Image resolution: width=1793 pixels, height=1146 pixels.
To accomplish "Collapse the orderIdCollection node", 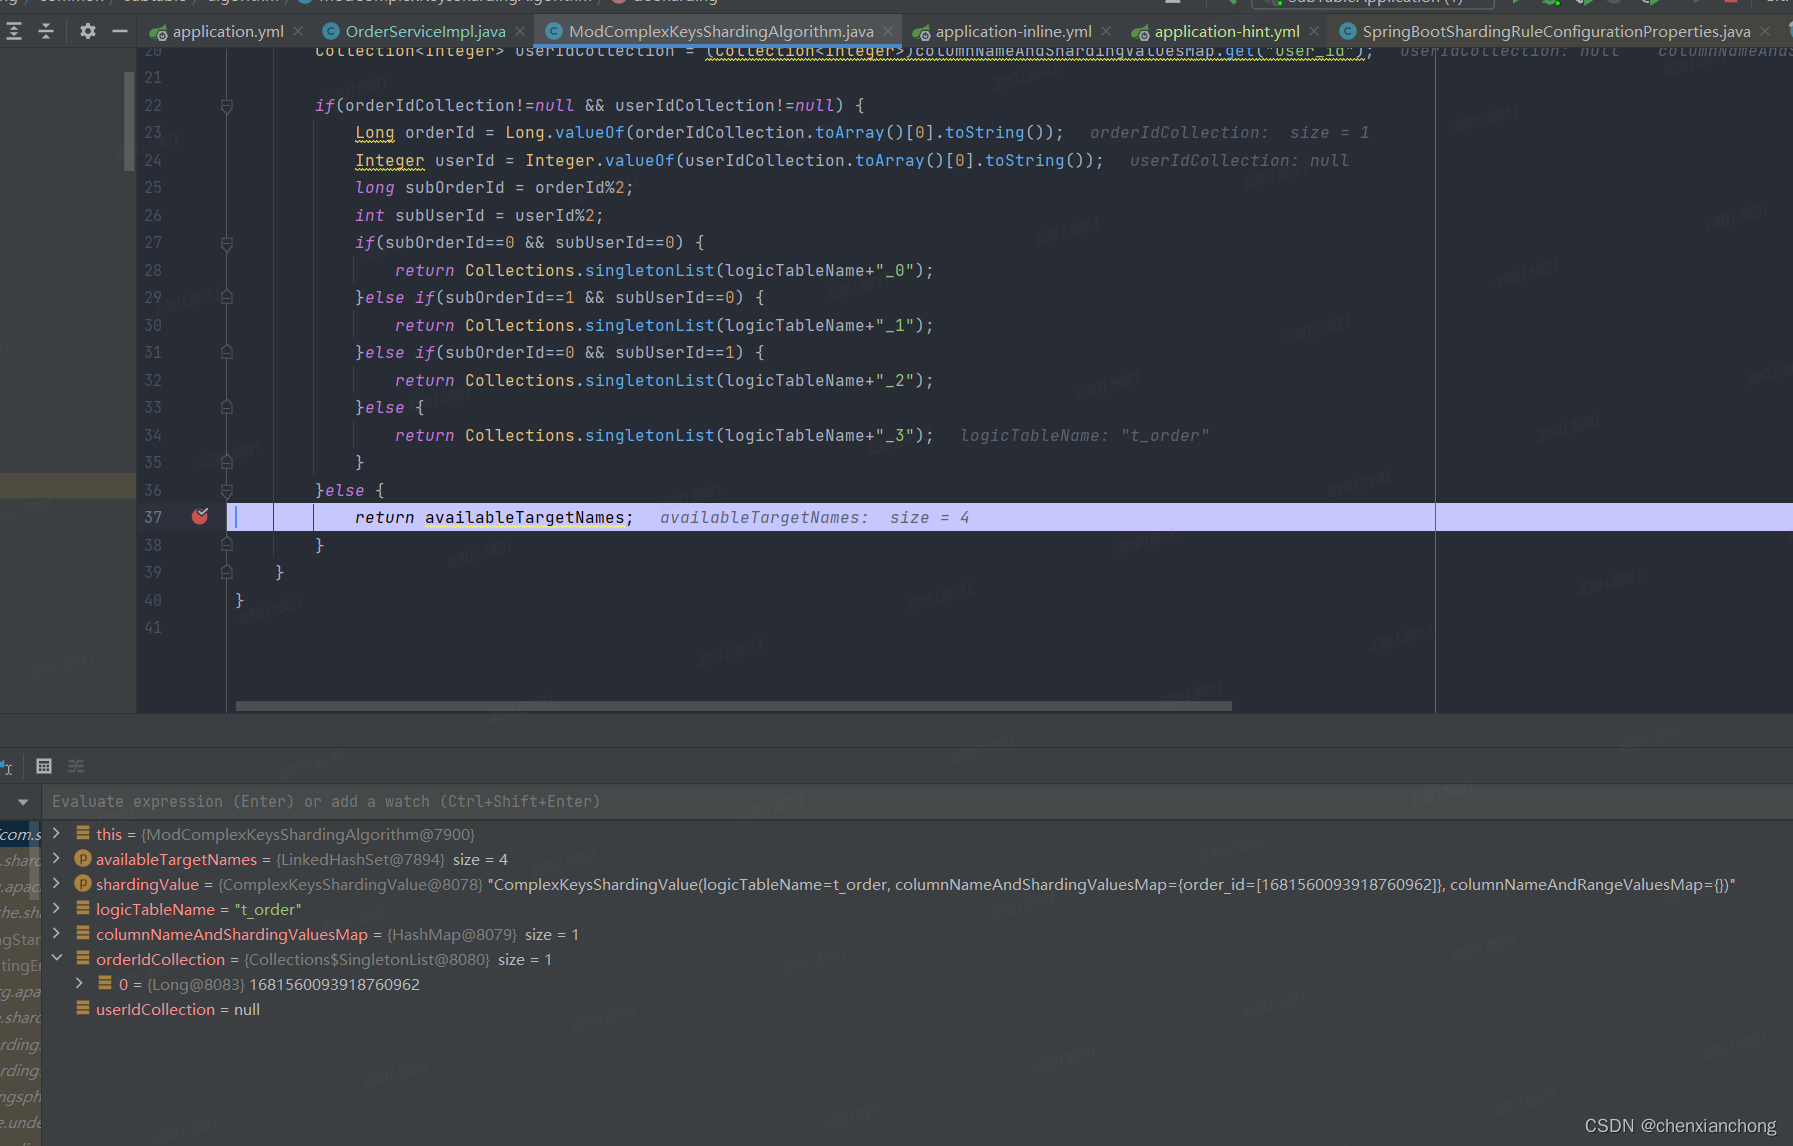I will click(x=57, y=958).
